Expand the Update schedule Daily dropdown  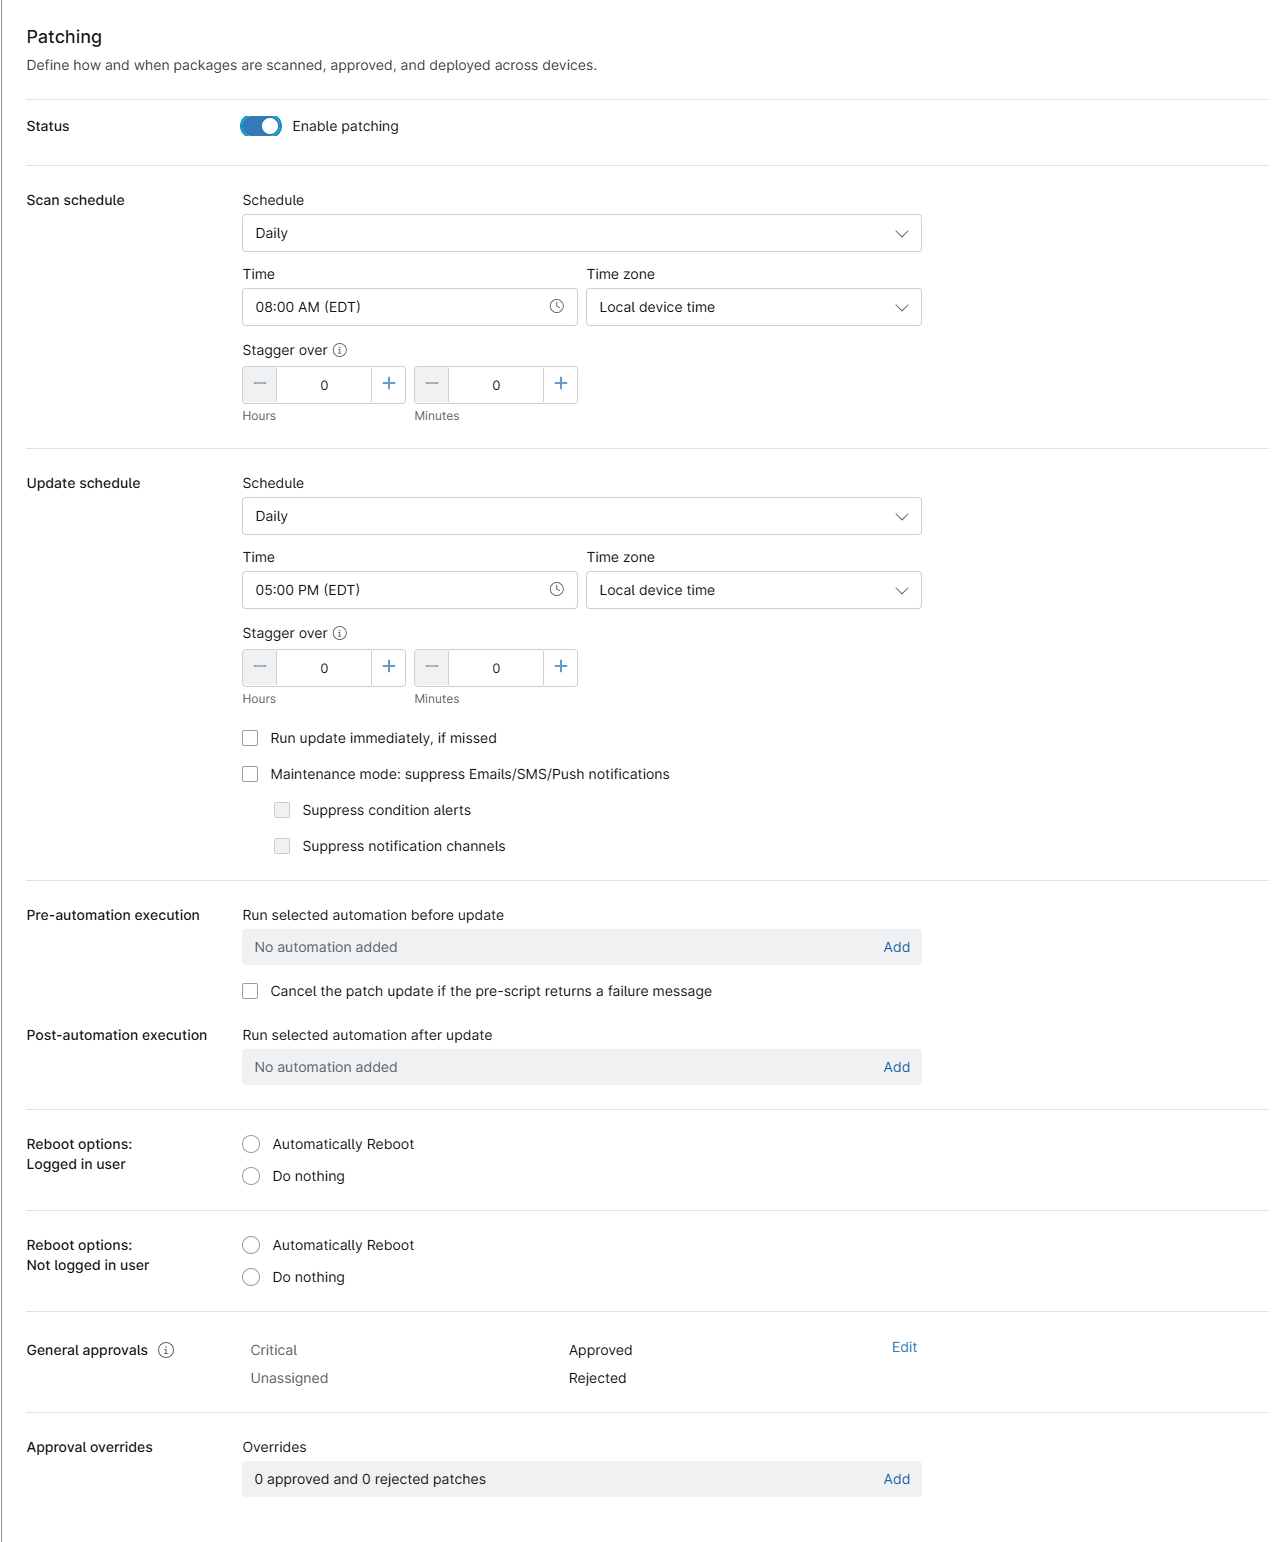[581, 516]
